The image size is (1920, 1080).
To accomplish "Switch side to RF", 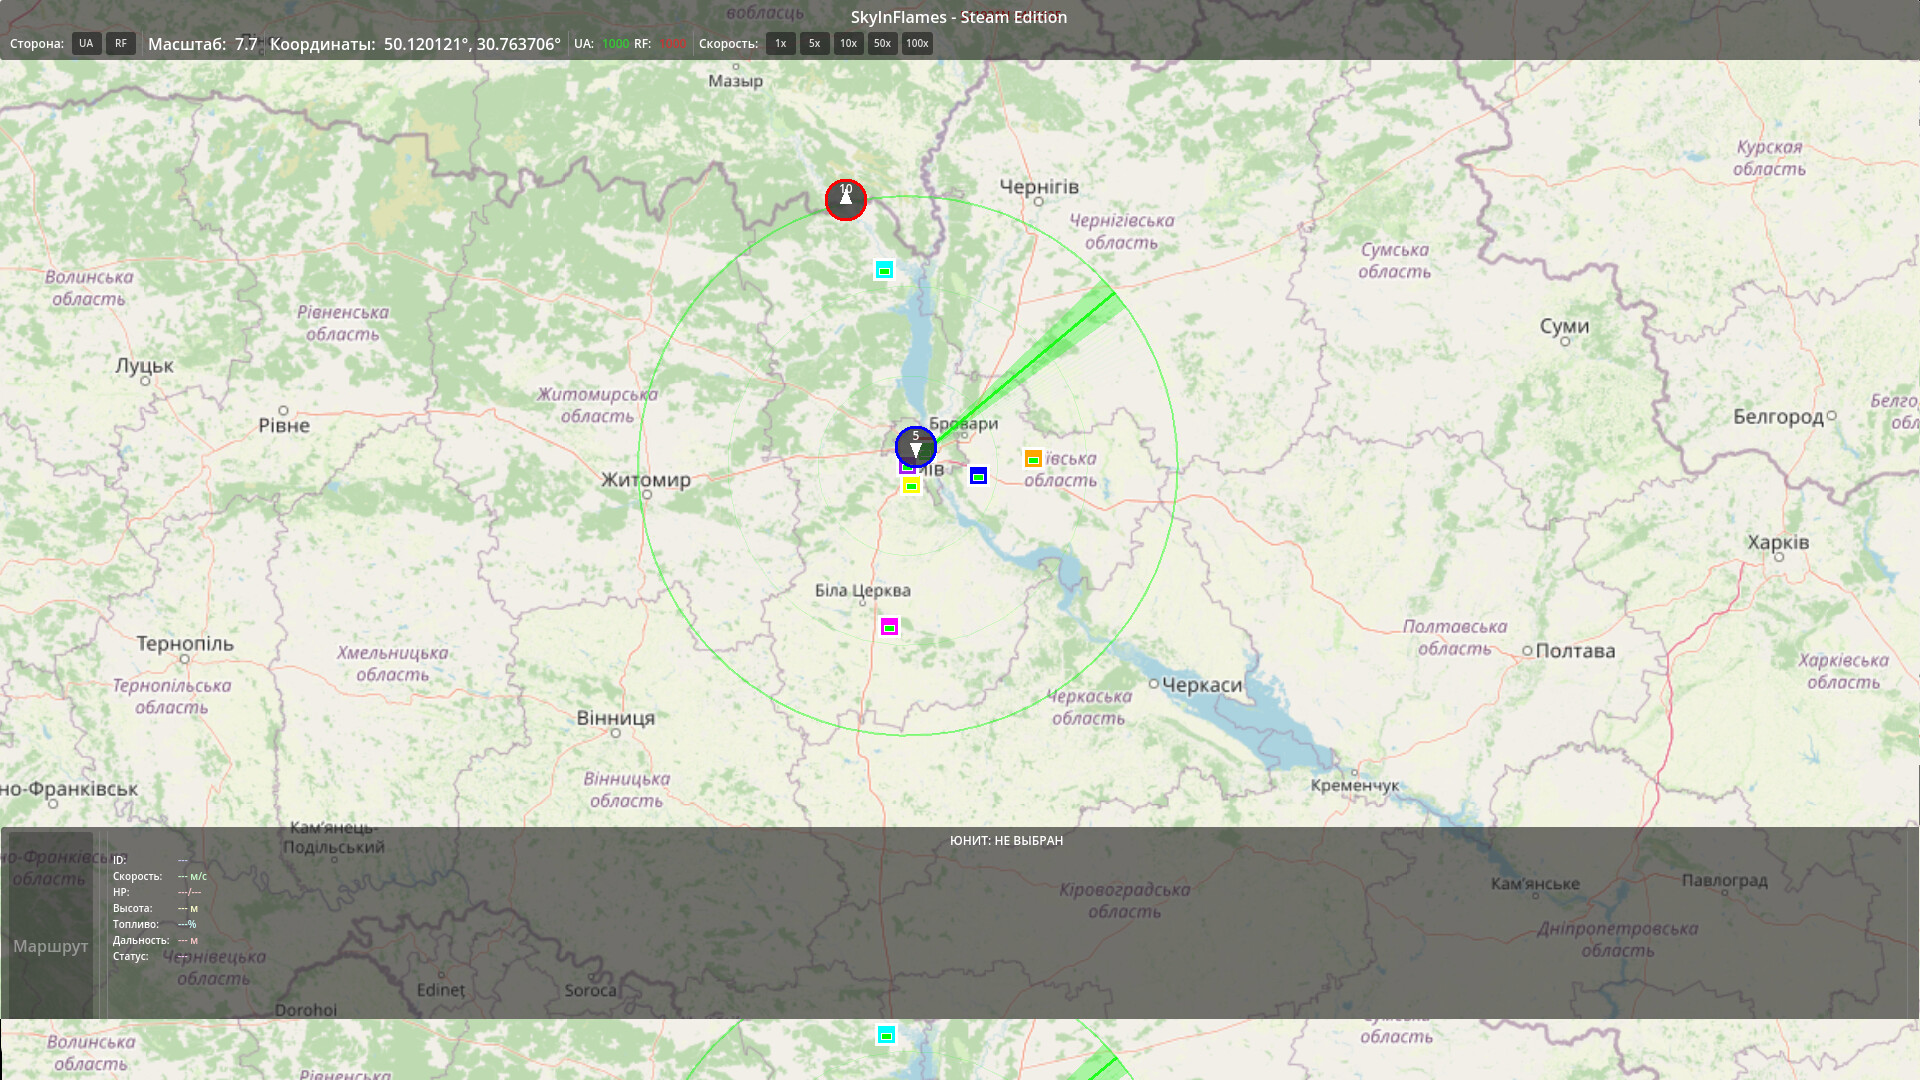I will [121, 43].
